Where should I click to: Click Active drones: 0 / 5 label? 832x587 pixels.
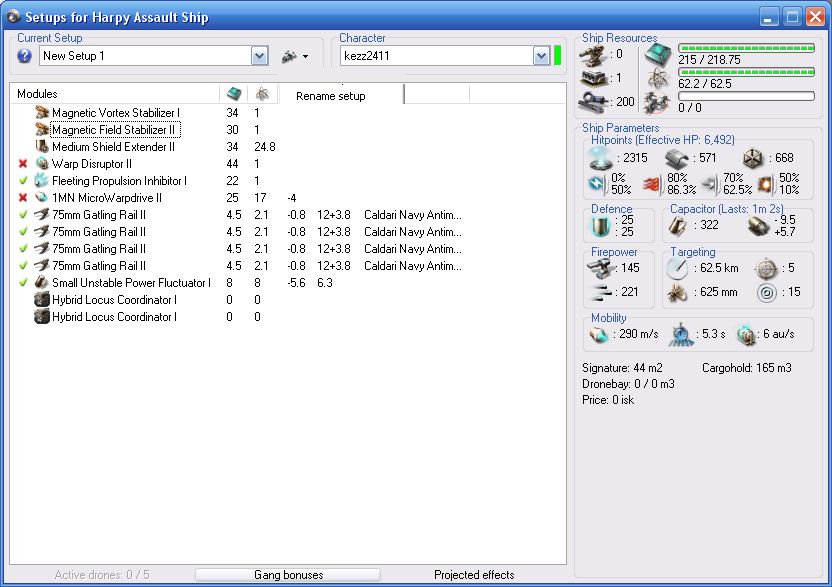pos(102,575)
